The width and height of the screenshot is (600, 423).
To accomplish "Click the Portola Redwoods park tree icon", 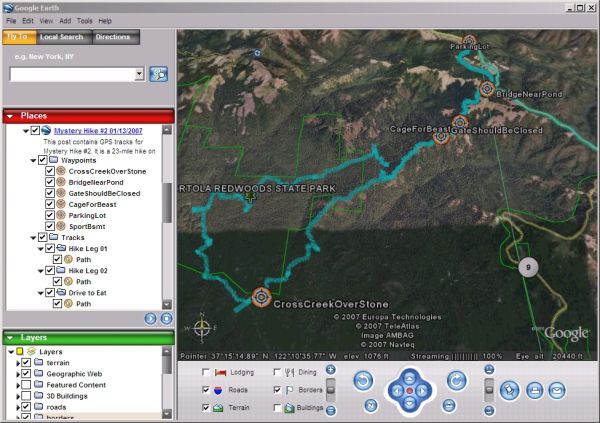I will click(x=250, y=197).
